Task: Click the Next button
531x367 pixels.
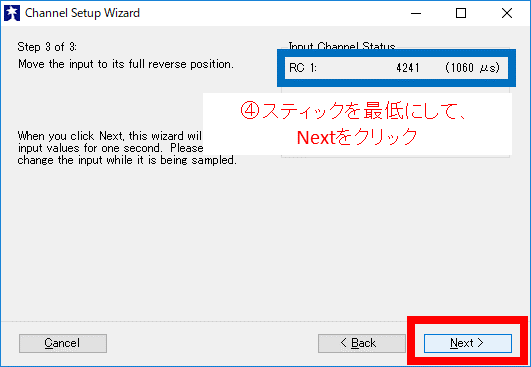Action: click(468, 343)
